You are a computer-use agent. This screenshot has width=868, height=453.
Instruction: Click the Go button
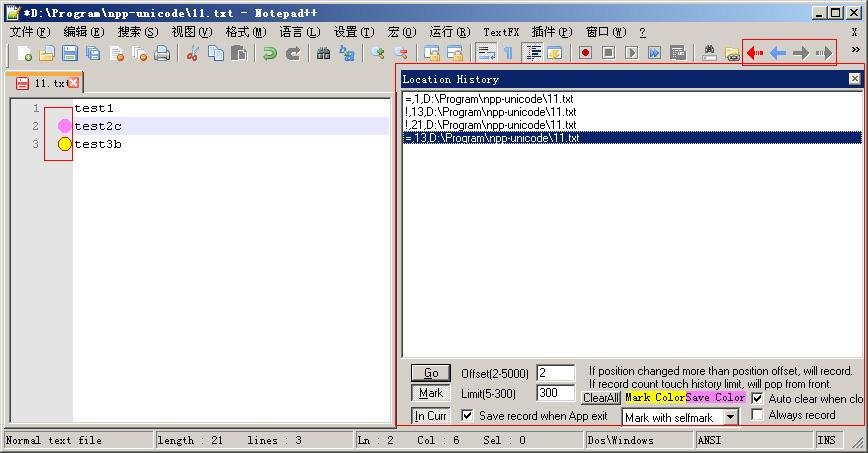[431, 373]
